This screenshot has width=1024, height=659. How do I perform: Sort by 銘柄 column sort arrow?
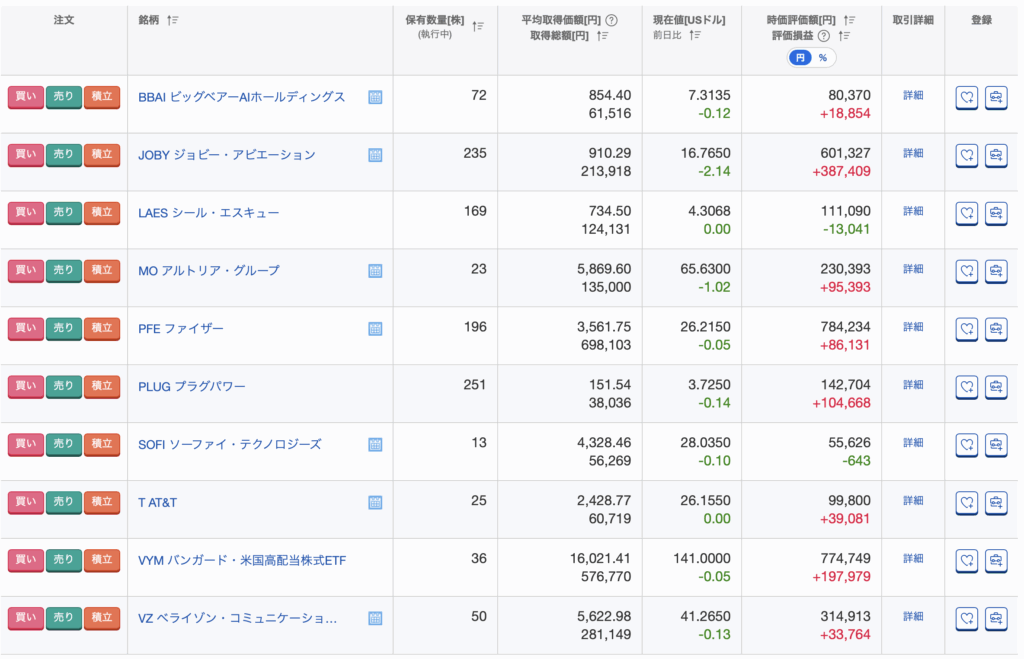(173, 20)
